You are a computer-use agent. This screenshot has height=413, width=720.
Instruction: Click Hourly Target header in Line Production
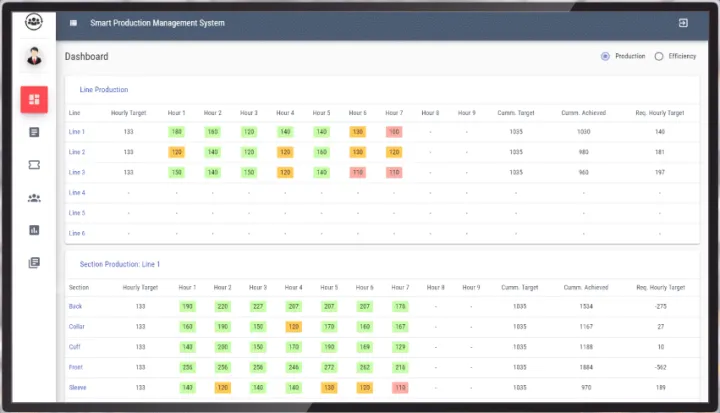click(x=129, y=113)
